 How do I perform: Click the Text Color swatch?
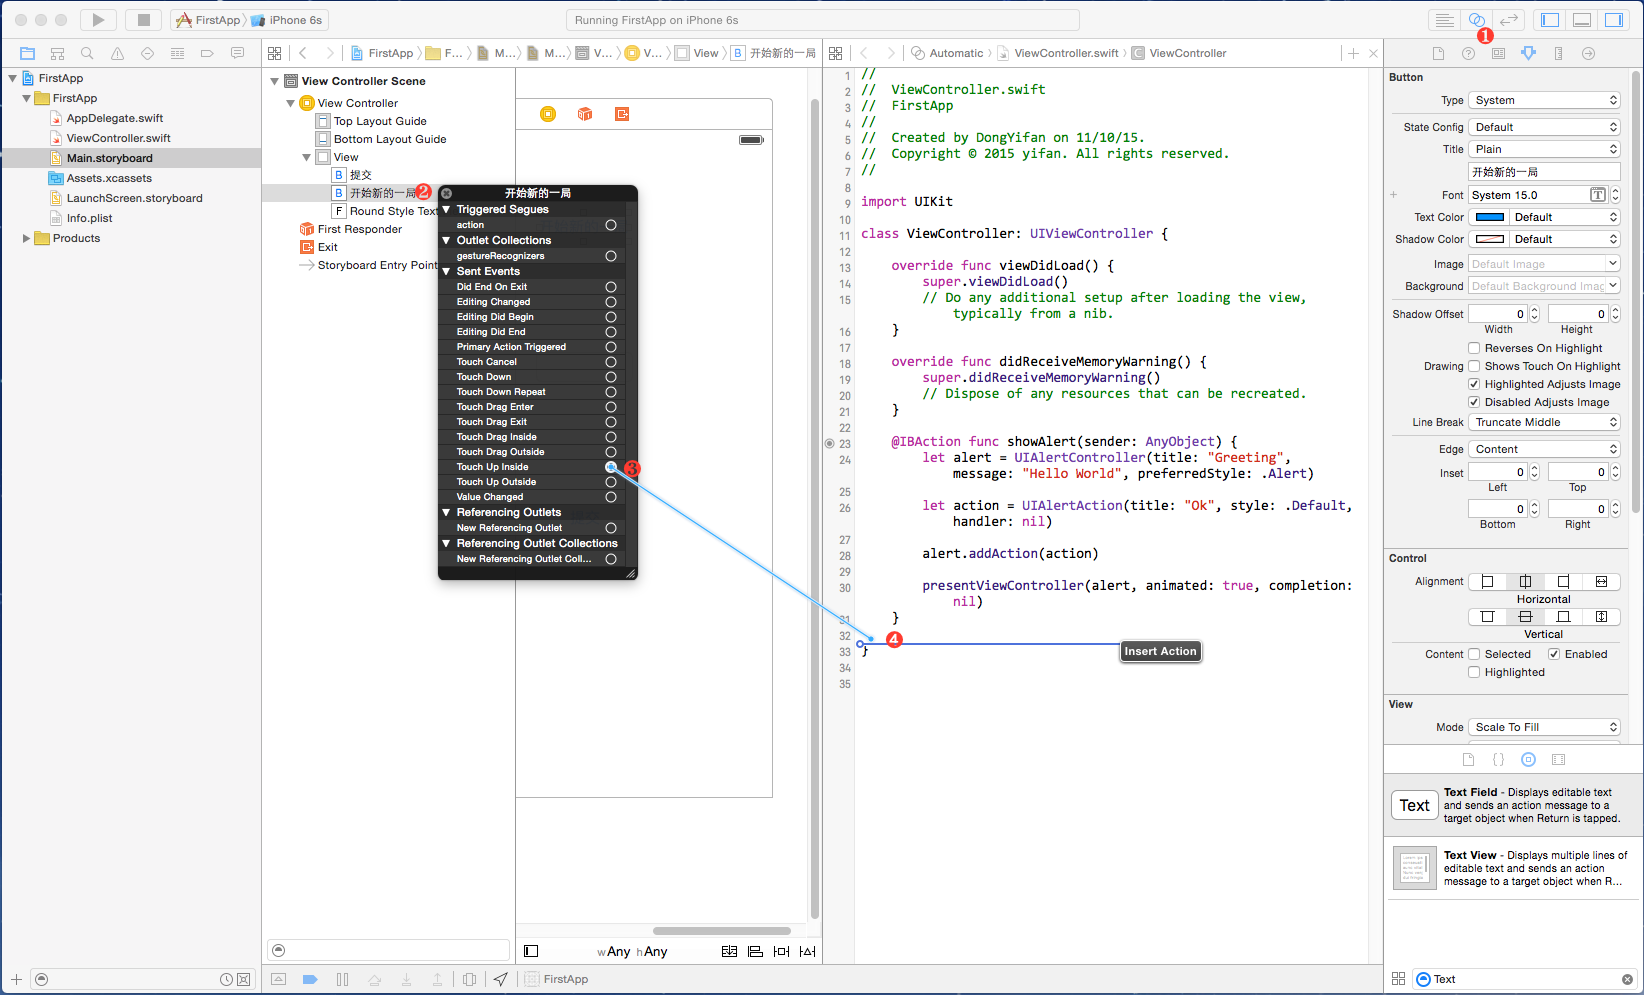point(1489,217)
